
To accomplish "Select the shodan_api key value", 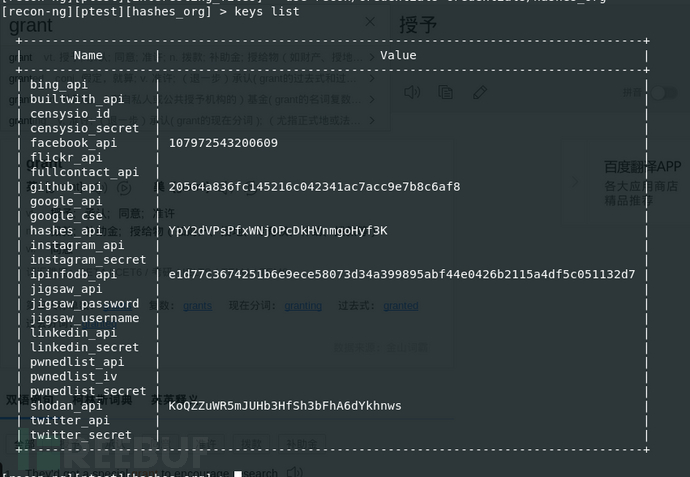I will [285, 406].
